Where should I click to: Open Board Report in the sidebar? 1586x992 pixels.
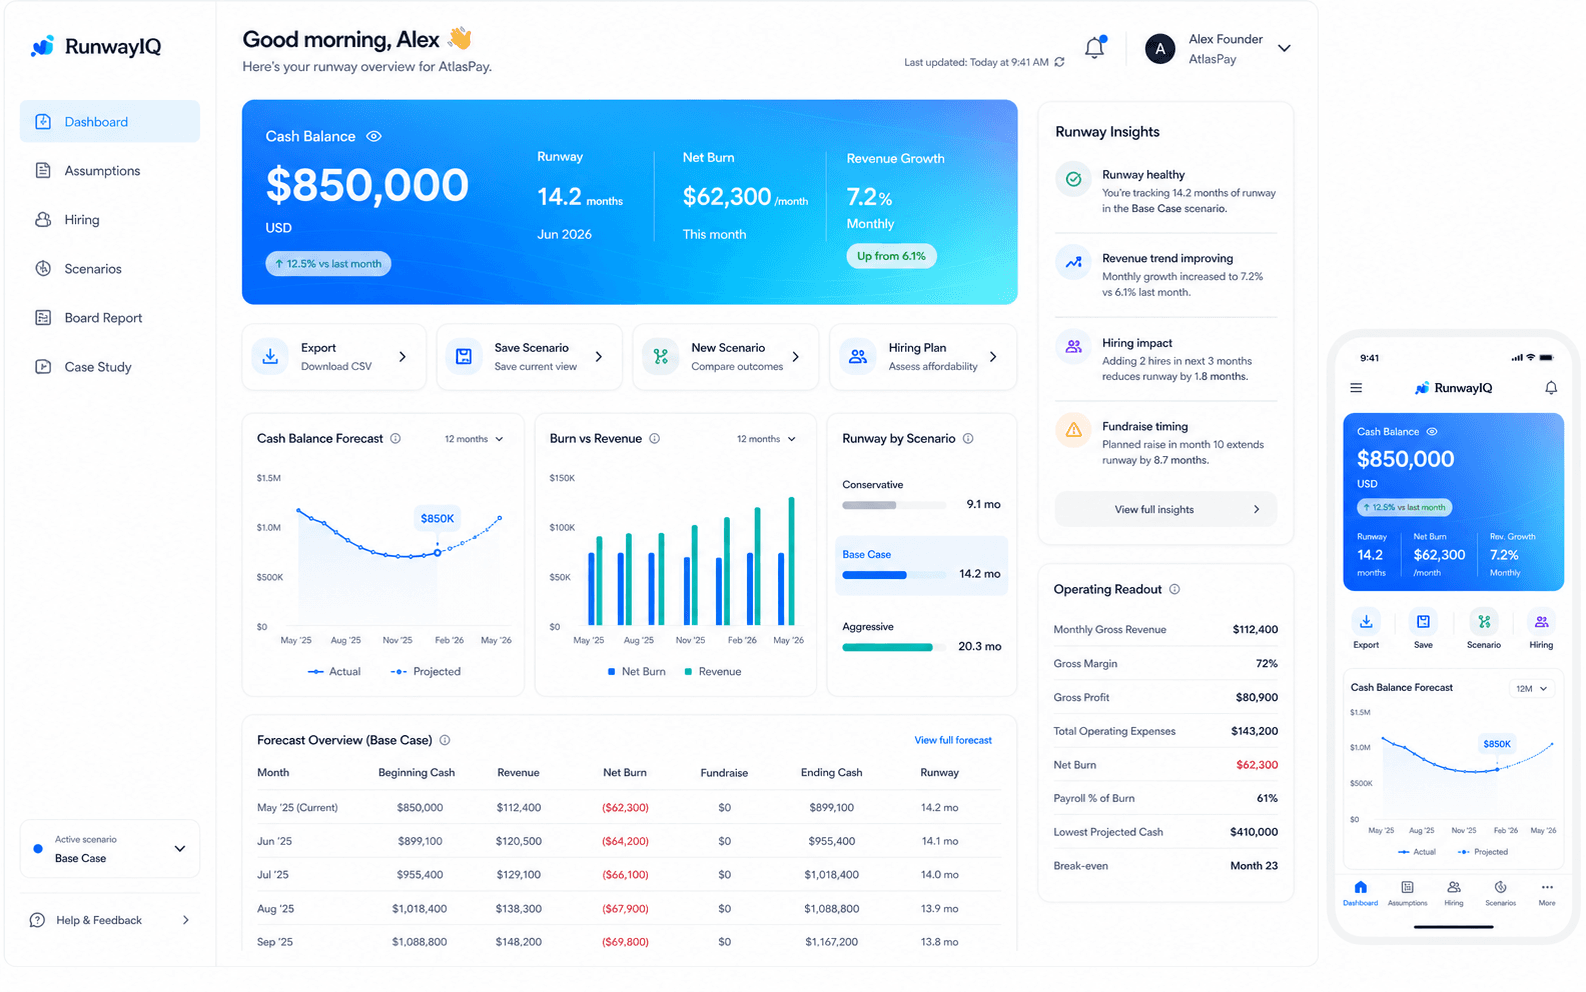(110, 317)
